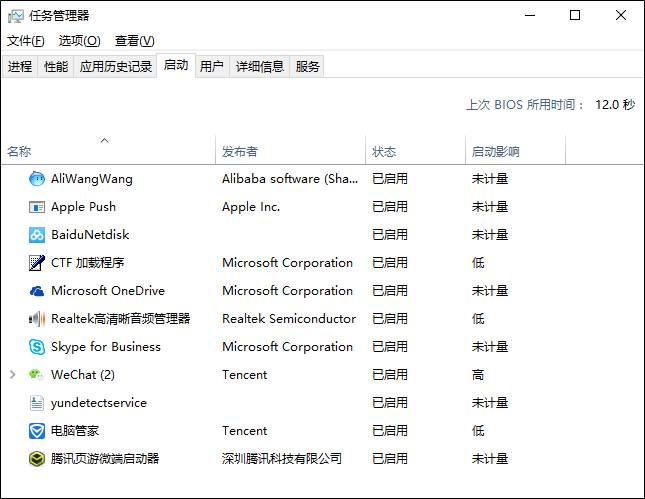Select the Microsoft OneDrive name text
Screen dimensions: 645x499
[108, 290]
